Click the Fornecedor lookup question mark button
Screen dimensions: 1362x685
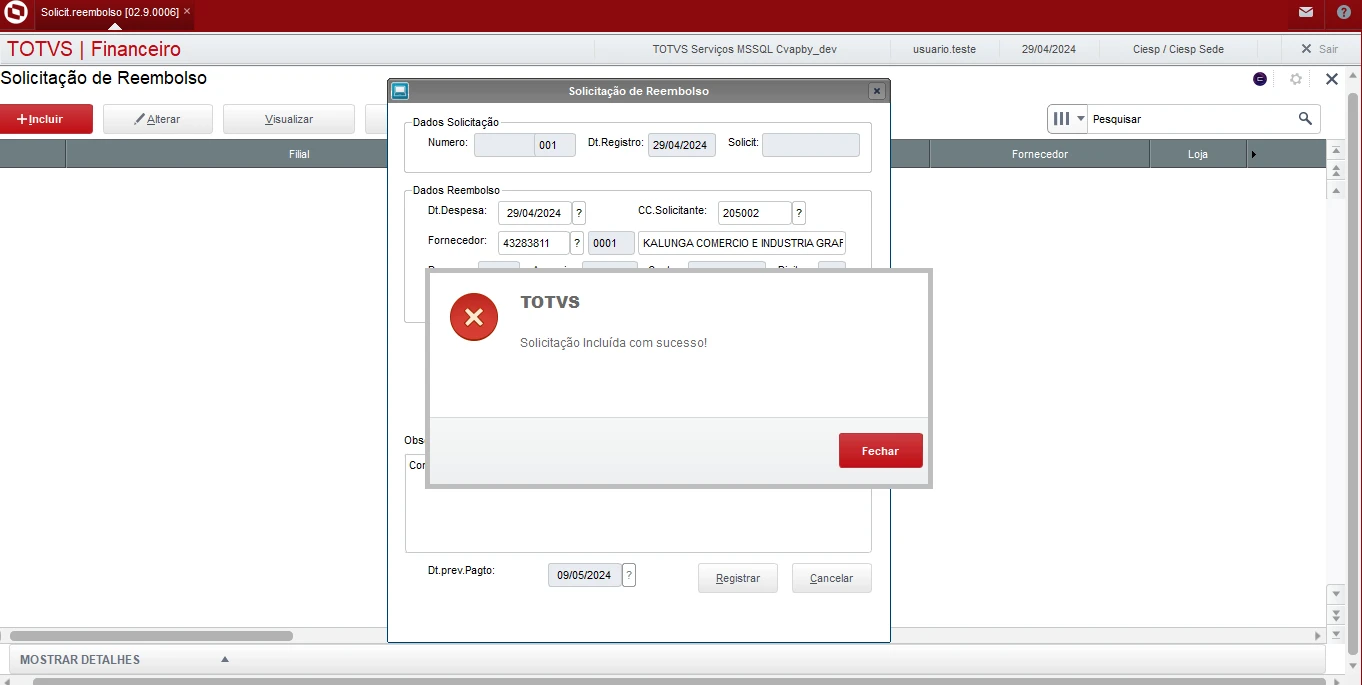pos(577,243)
